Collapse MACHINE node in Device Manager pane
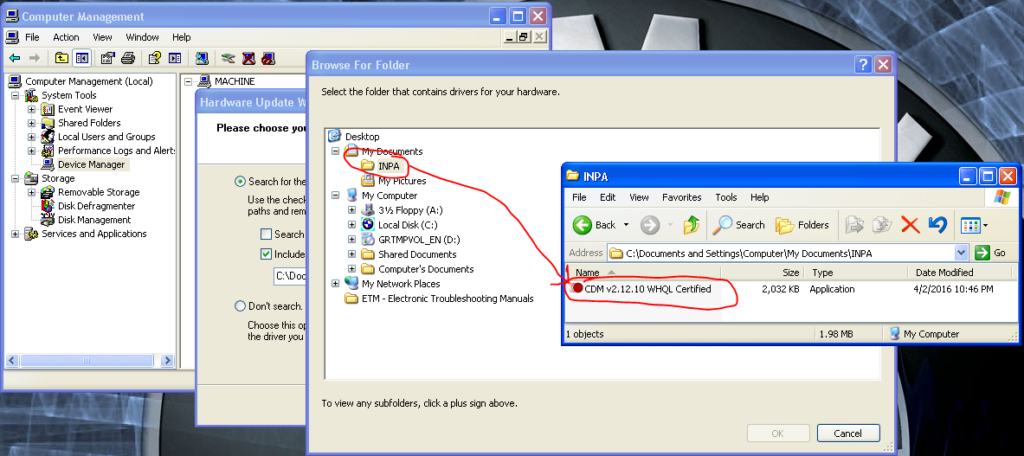 point(188,82)
